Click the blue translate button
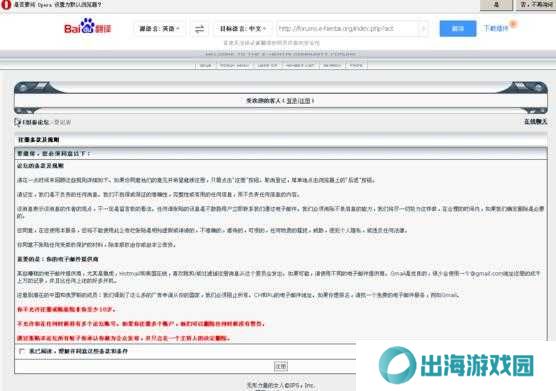 tap(458, 28)
